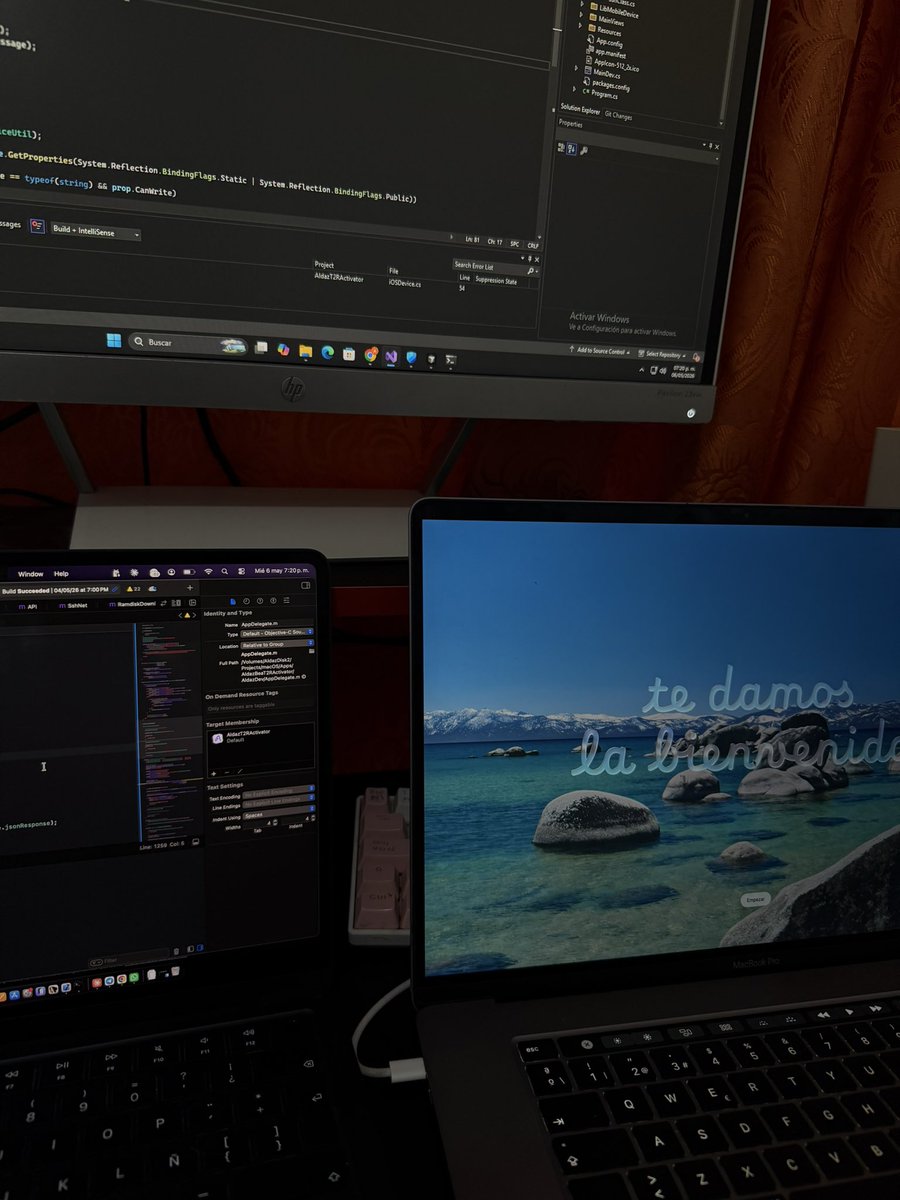Toggle the Xcode inspectors panel button

(305, 586)
